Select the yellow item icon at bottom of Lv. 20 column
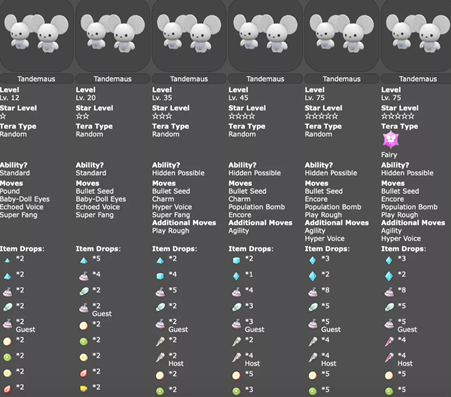 [84, 389]
